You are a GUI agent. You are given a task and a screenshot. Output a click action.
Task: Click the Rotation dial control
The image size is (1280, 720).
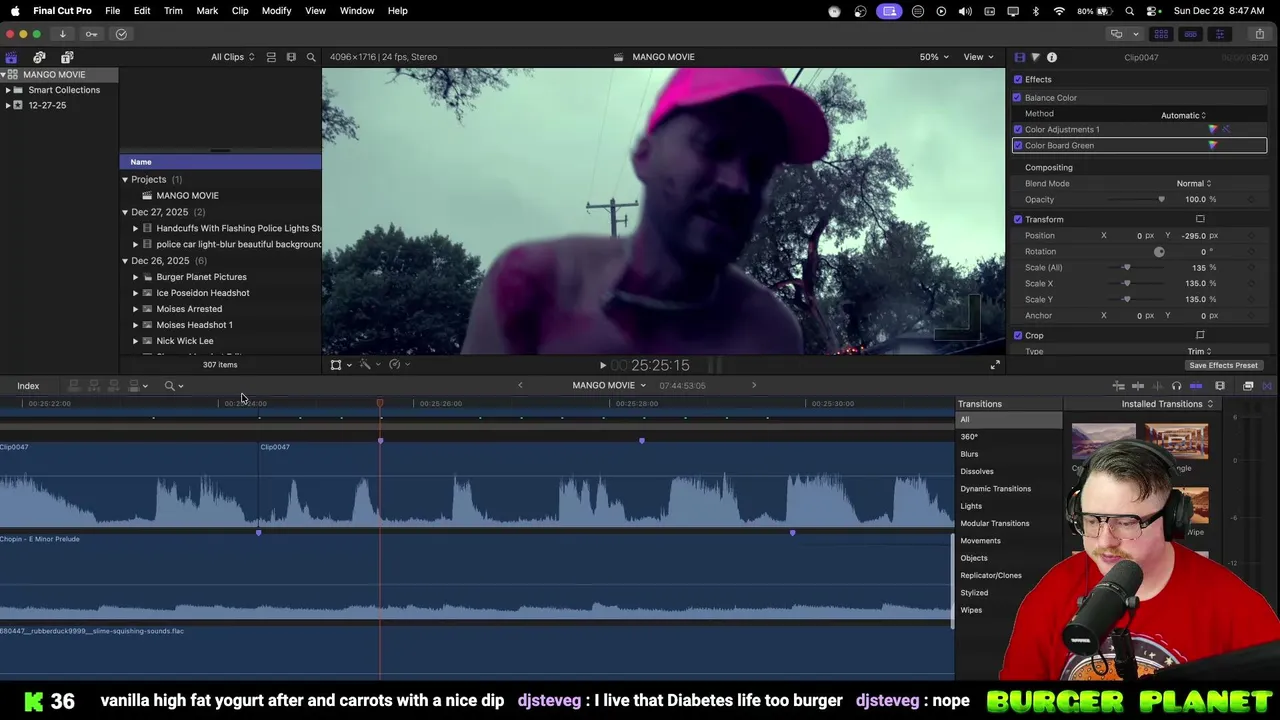click(x=1159, y=251)
